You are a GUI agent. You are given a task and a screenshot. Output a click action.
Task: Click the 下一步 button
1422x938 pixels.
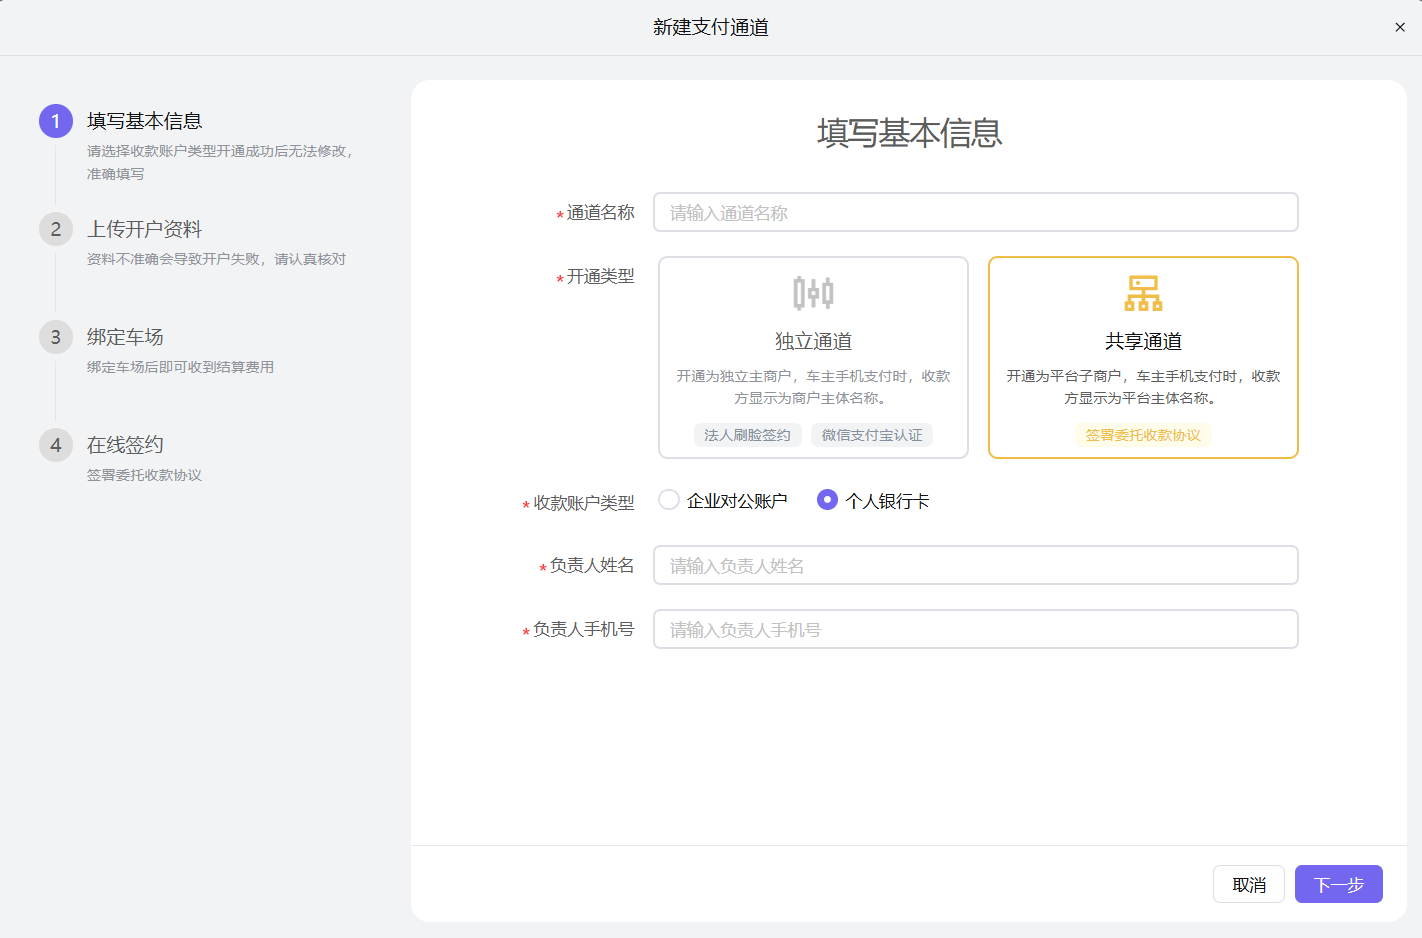click(1338, 884)
